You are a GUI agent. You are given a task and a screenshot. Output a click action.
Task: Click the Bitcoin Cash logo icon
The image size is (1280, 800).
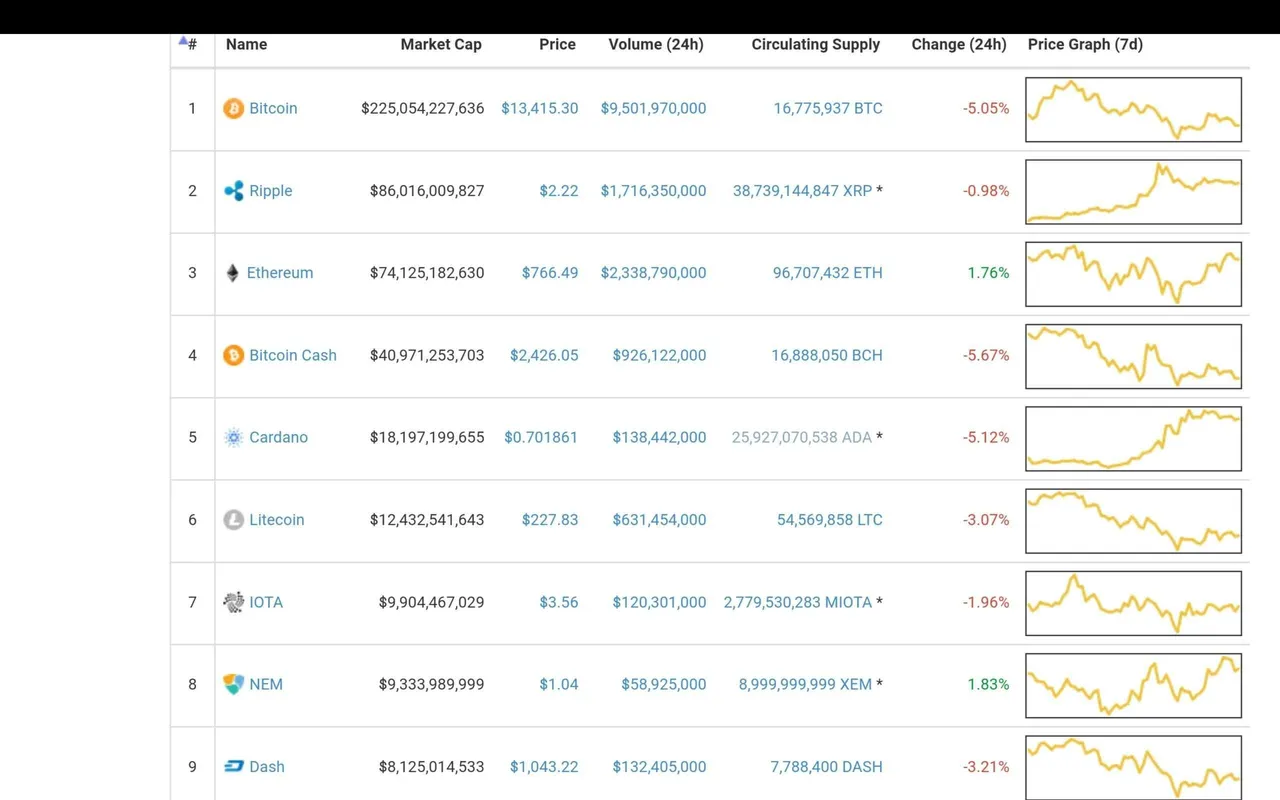click(233, 355)
